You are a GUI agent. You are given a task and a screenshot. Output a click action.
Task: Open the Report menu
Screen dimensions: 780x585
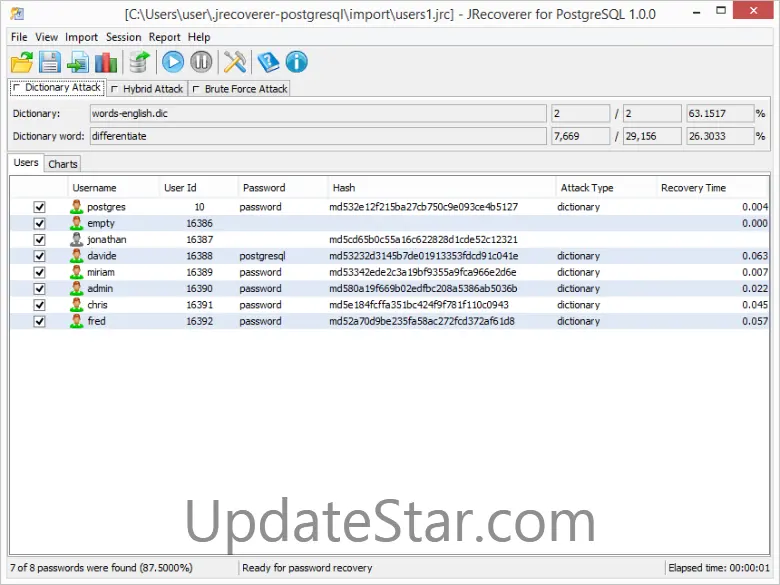[x=165, y=37]
